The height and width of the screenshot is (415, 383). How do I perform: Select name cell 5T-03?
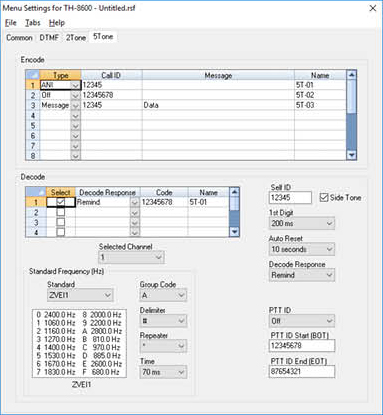[320, 105]
